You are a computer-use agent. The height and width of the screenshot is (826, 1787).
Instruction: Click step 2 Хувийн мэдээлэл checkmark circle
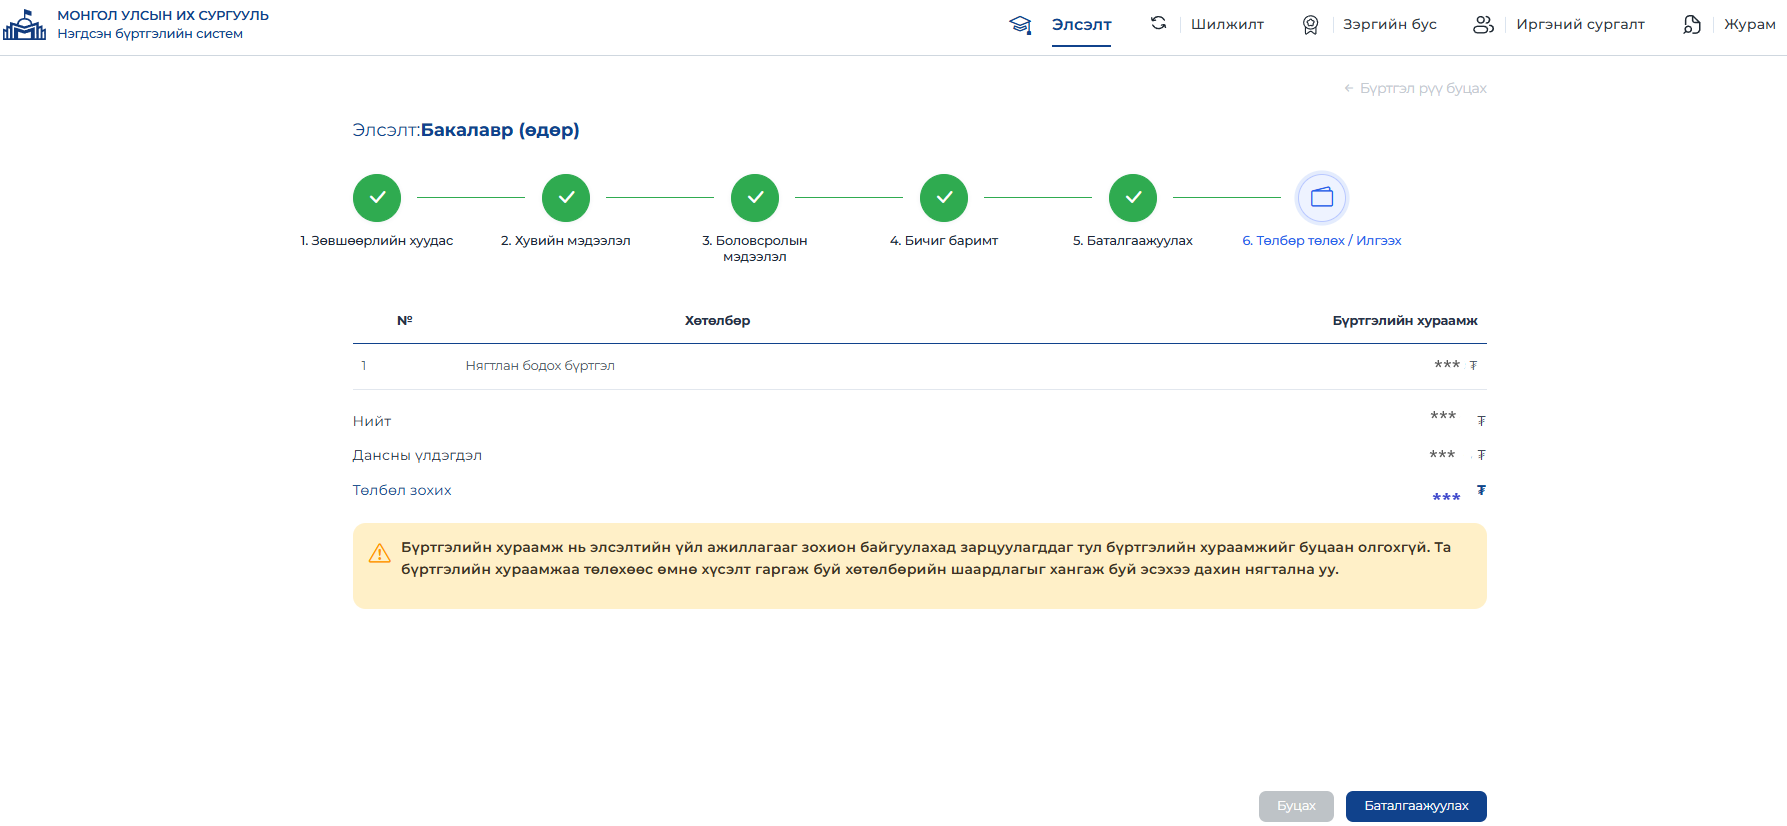click(566, 198)
